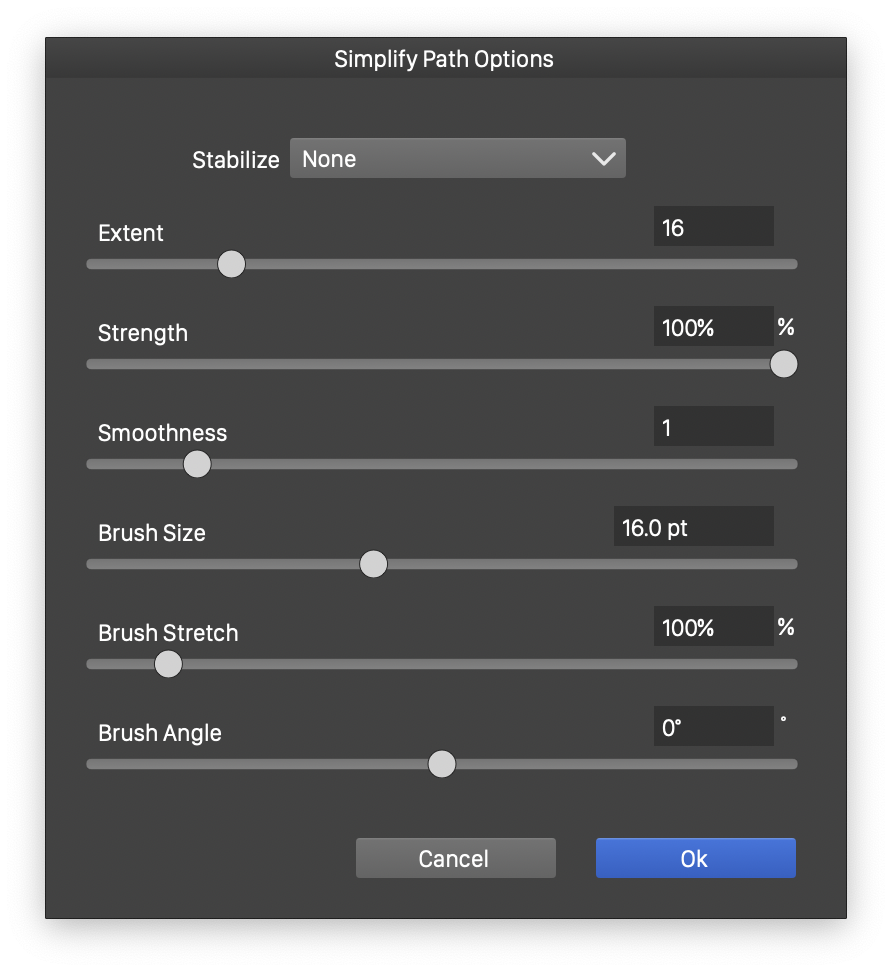
Task: Click the left end of Strength track
Action: click(x=94, y=364)
